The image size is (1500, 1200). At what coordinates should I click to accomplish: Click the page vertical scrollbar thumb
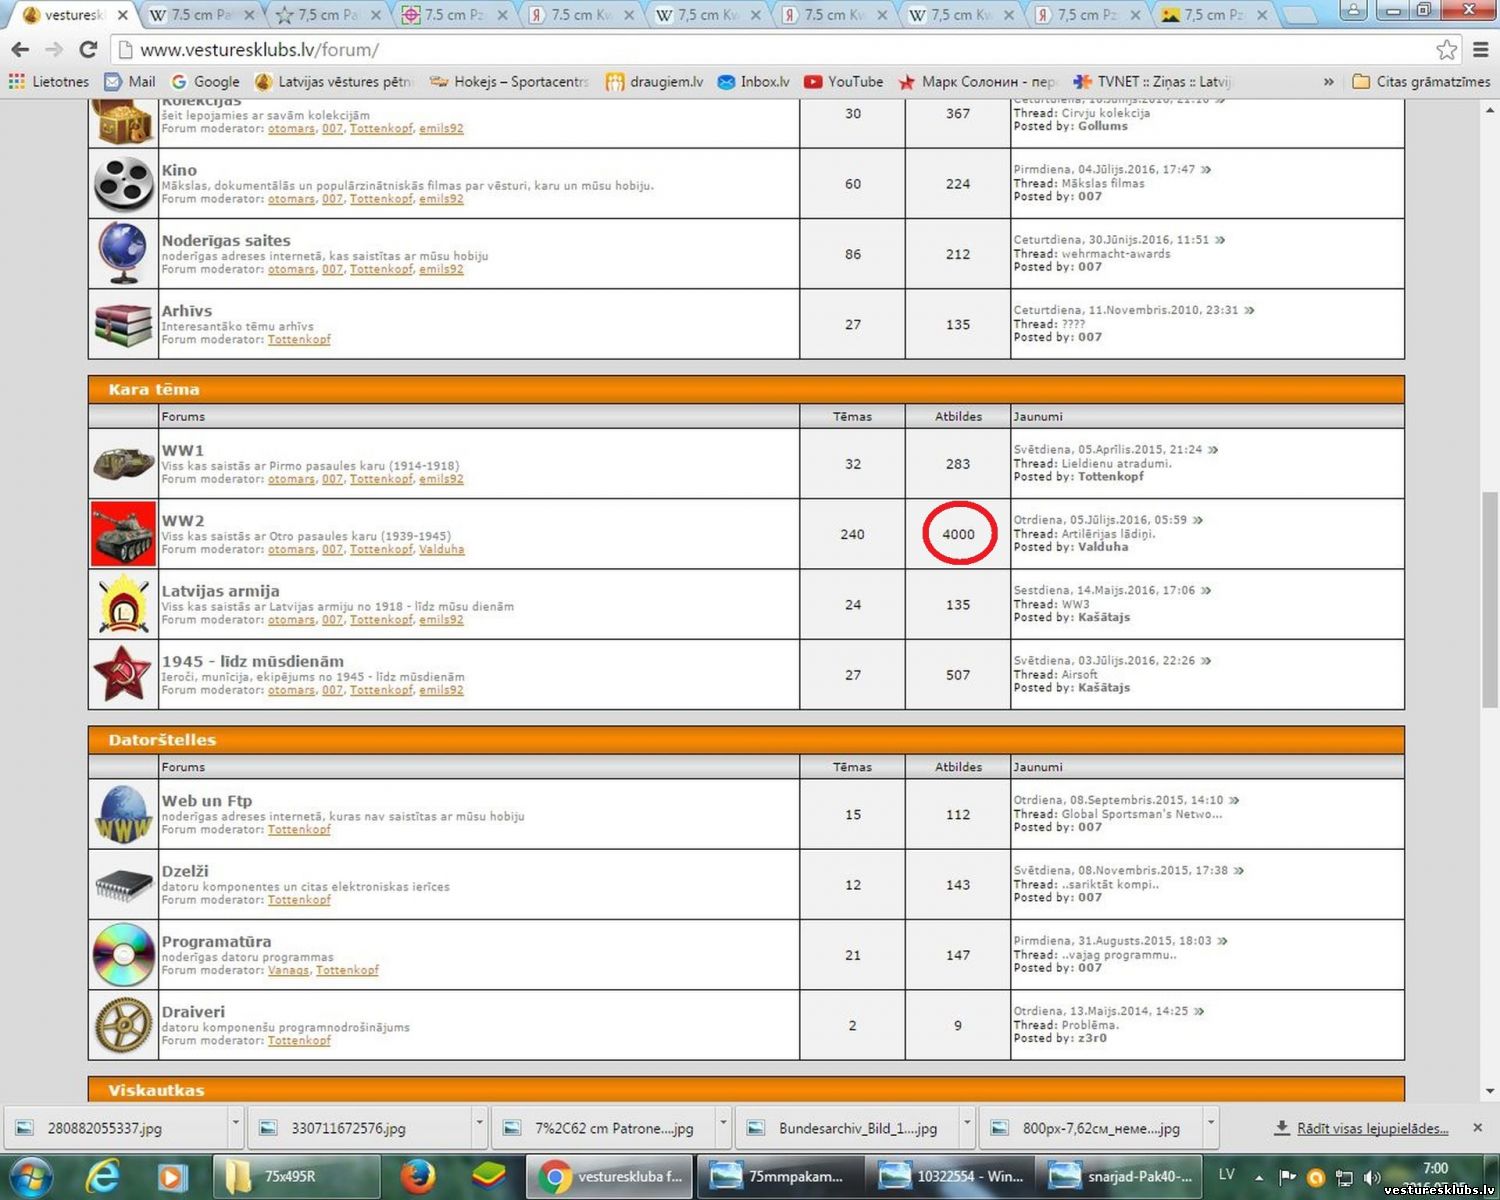(x=1490, y=600)
